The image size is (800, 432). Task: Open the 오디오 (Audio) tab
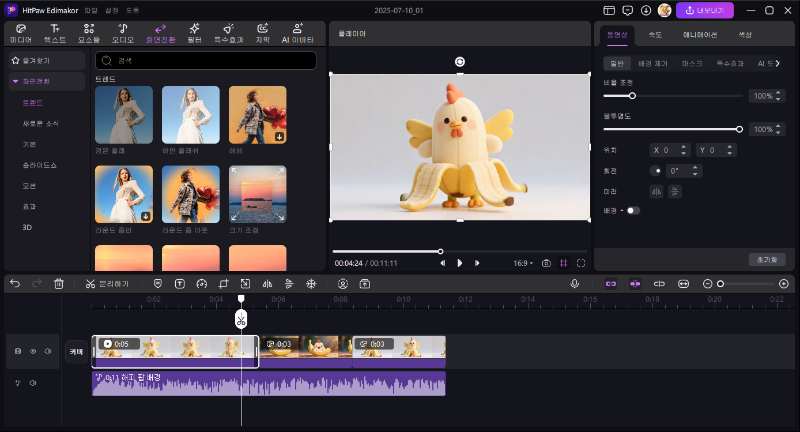click(x=122, y=33)
